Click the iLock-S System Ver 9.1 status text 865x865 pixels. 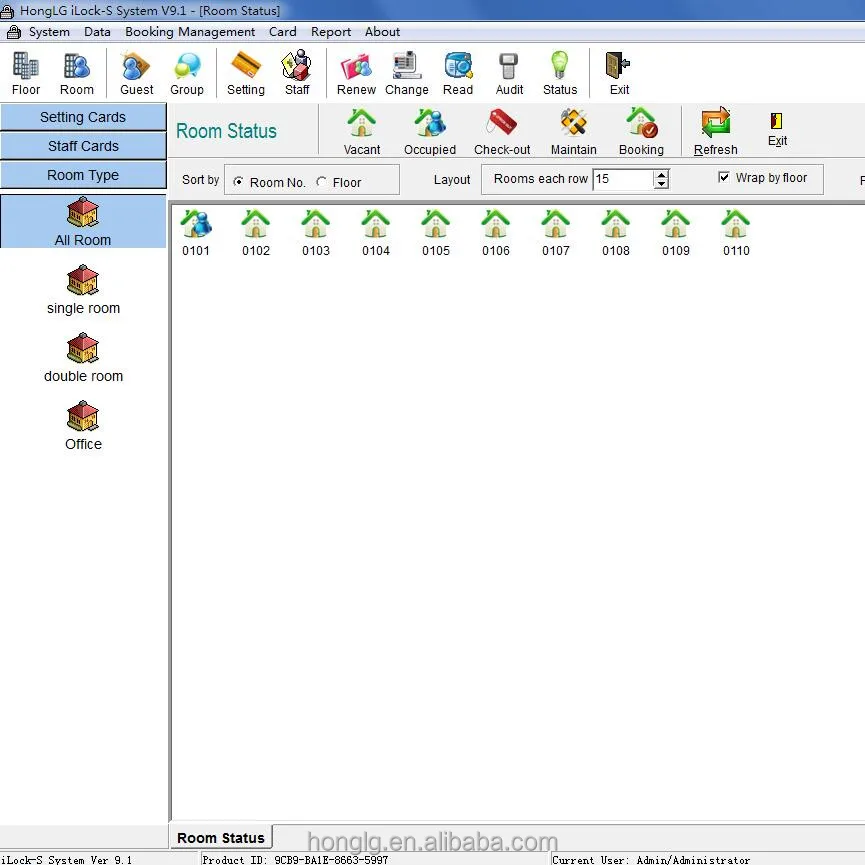[x=66, y=859]
